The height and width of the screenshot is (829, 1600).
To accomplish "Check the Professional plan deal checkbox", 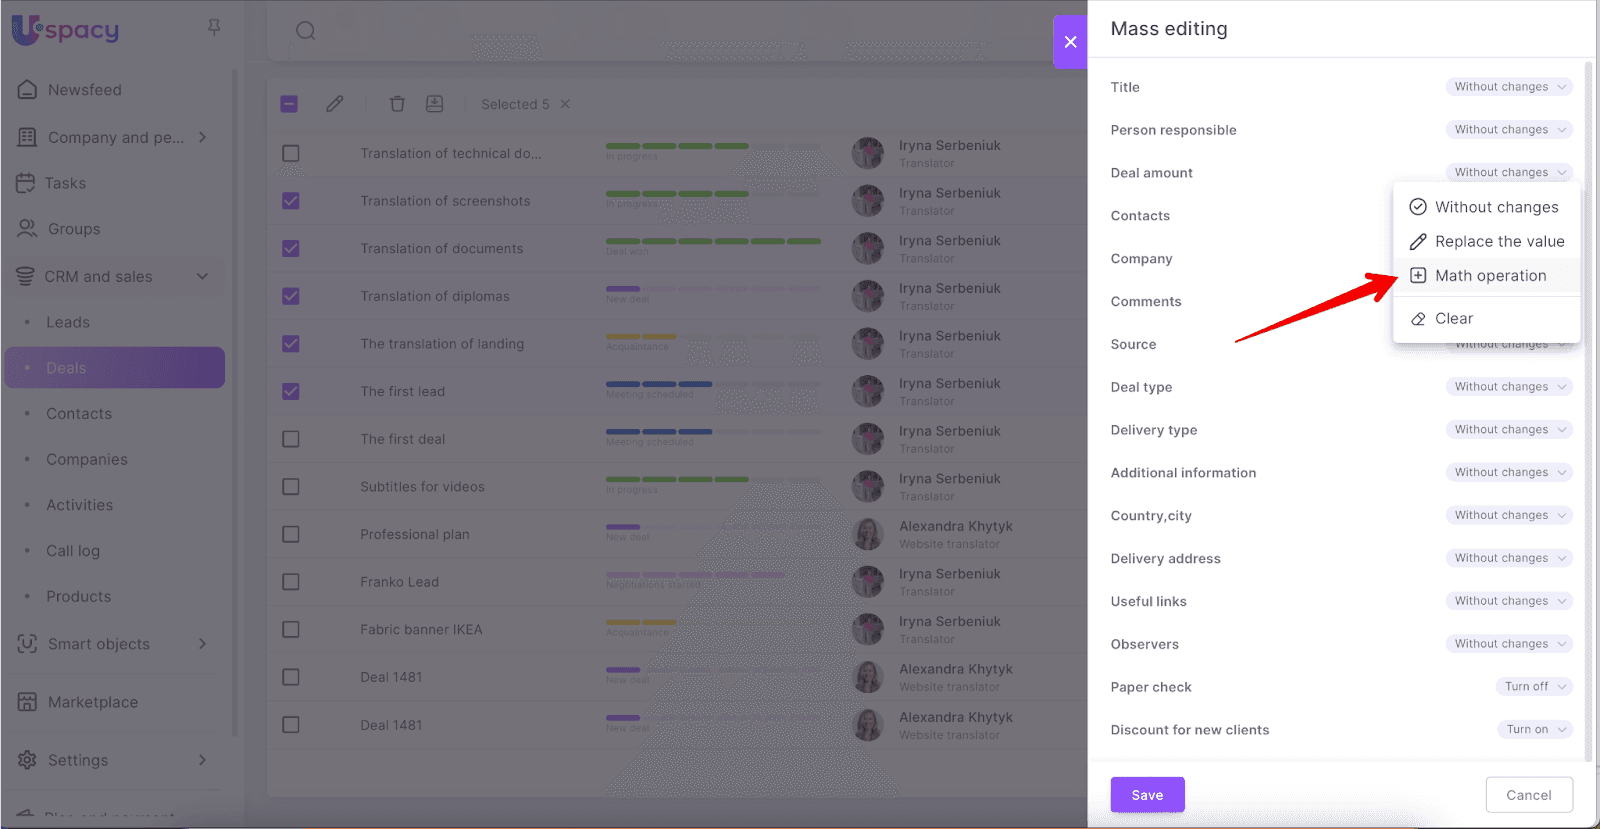I will pos(291,534).
